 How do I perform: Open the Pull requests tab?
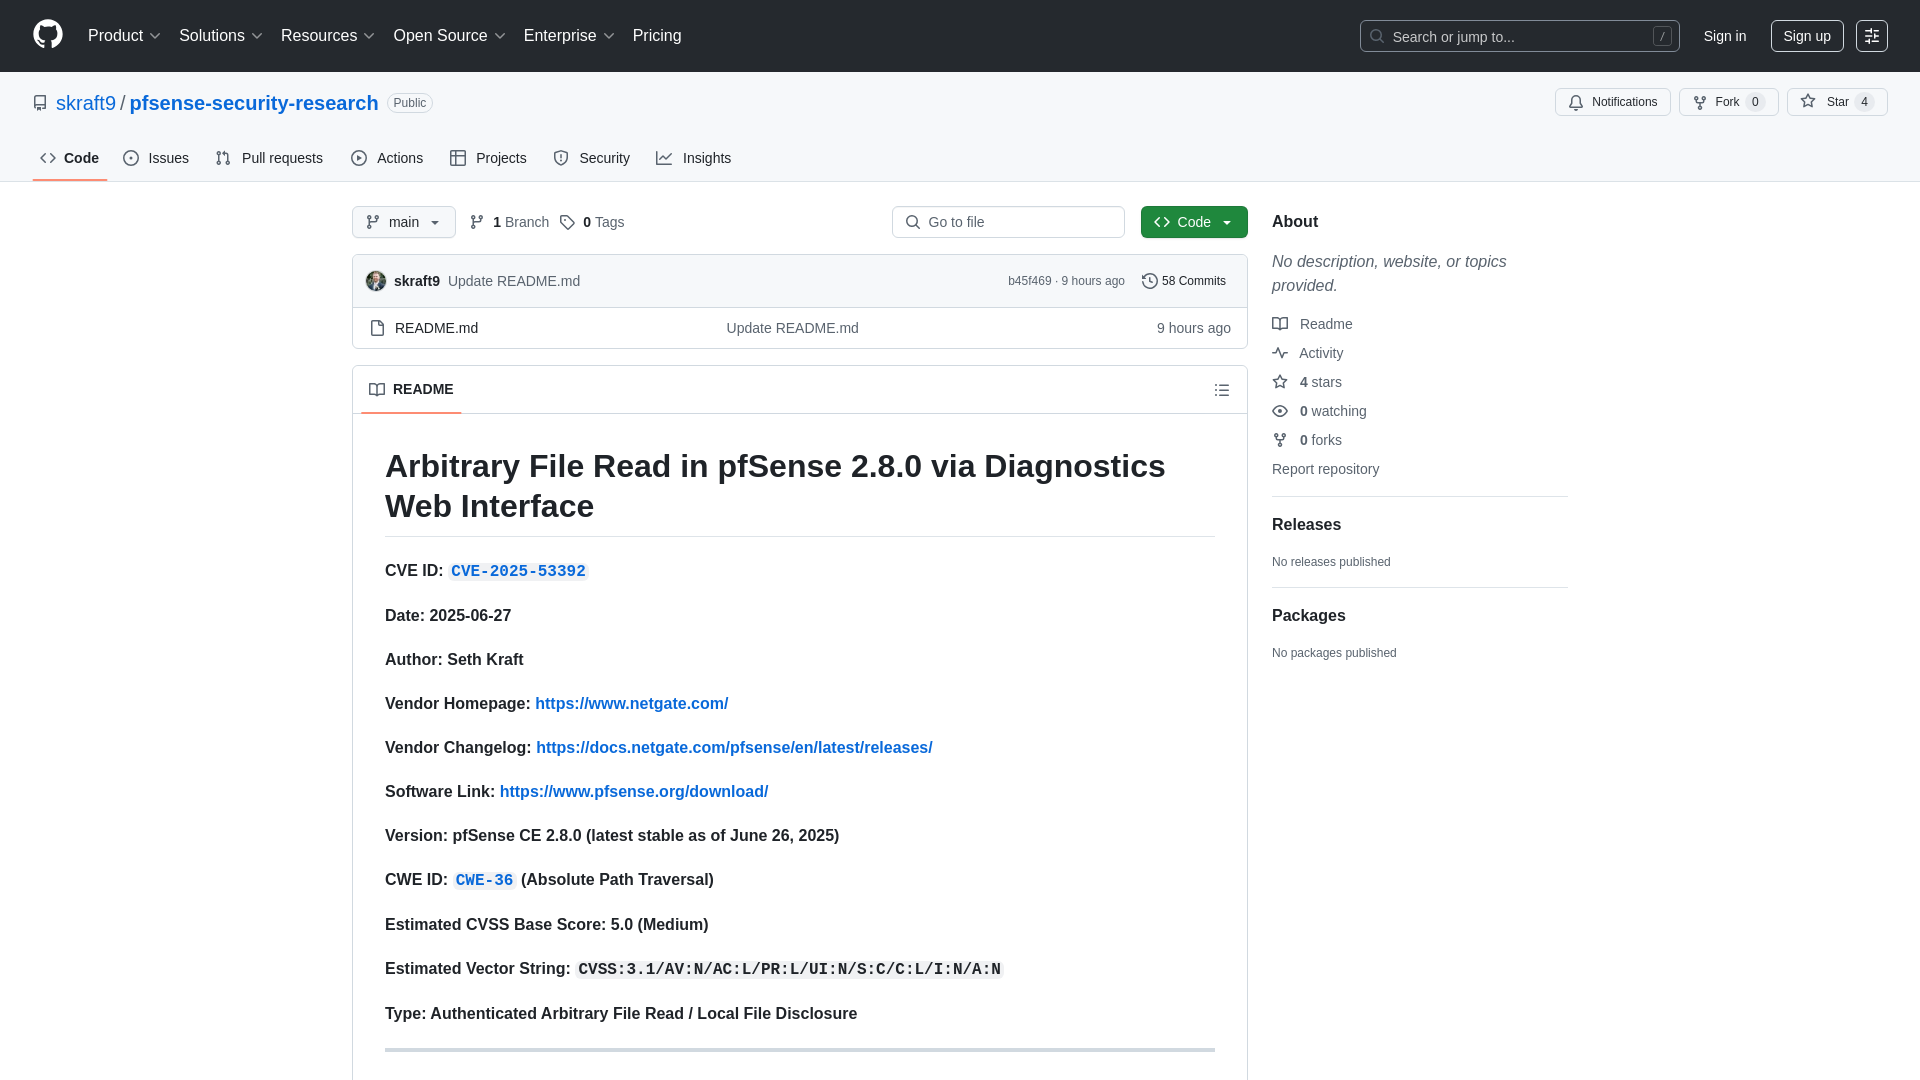click(269, 158)
